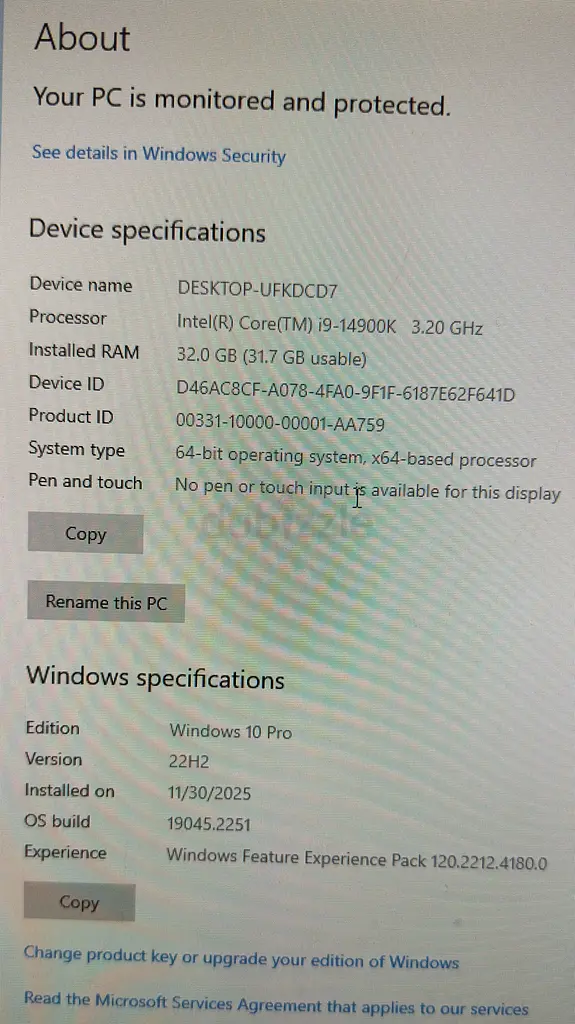
Task: Click the Pen and touch value text
Action: pos(367,490)
